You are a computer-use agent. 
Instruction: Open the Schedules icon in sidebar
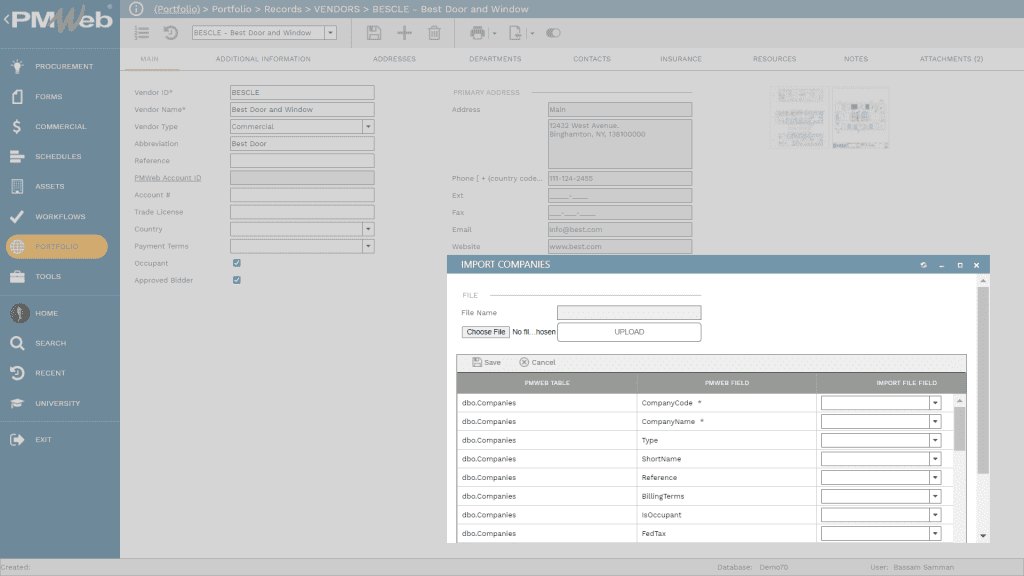tap(18, 156)
